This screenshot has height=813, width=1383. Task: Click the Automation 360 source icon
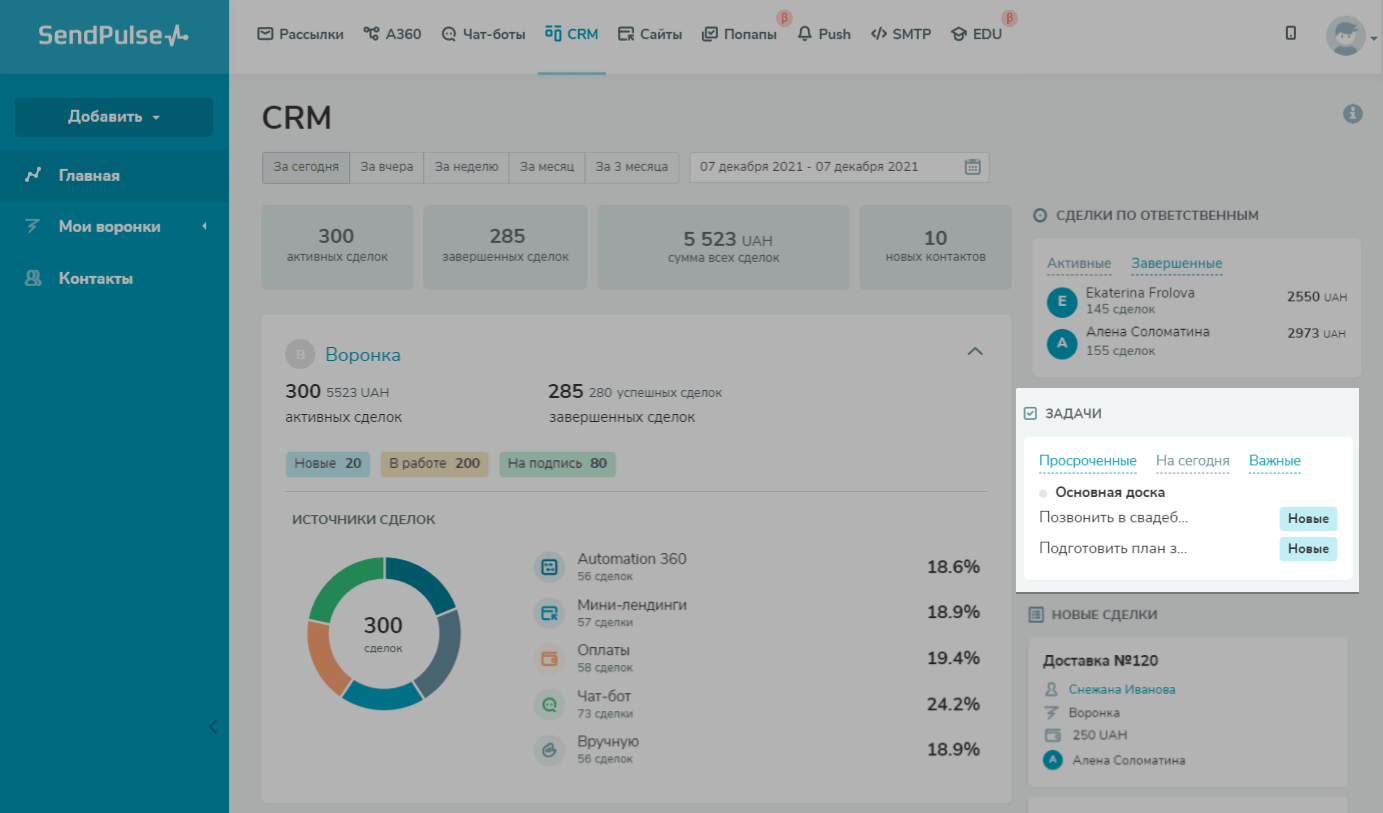pos(549,567)
